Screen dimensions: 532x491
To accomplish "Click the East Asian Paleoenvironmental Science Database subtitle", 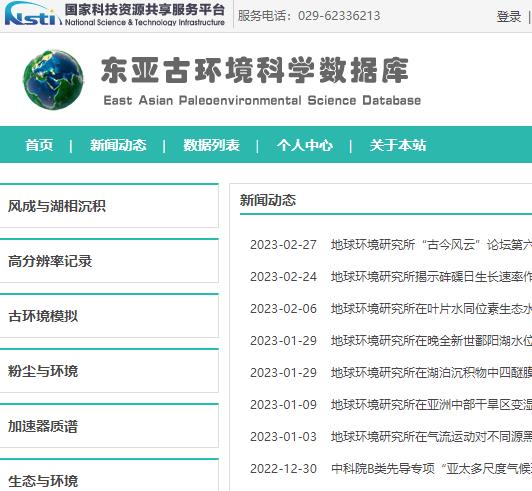I will click(262, 100).
